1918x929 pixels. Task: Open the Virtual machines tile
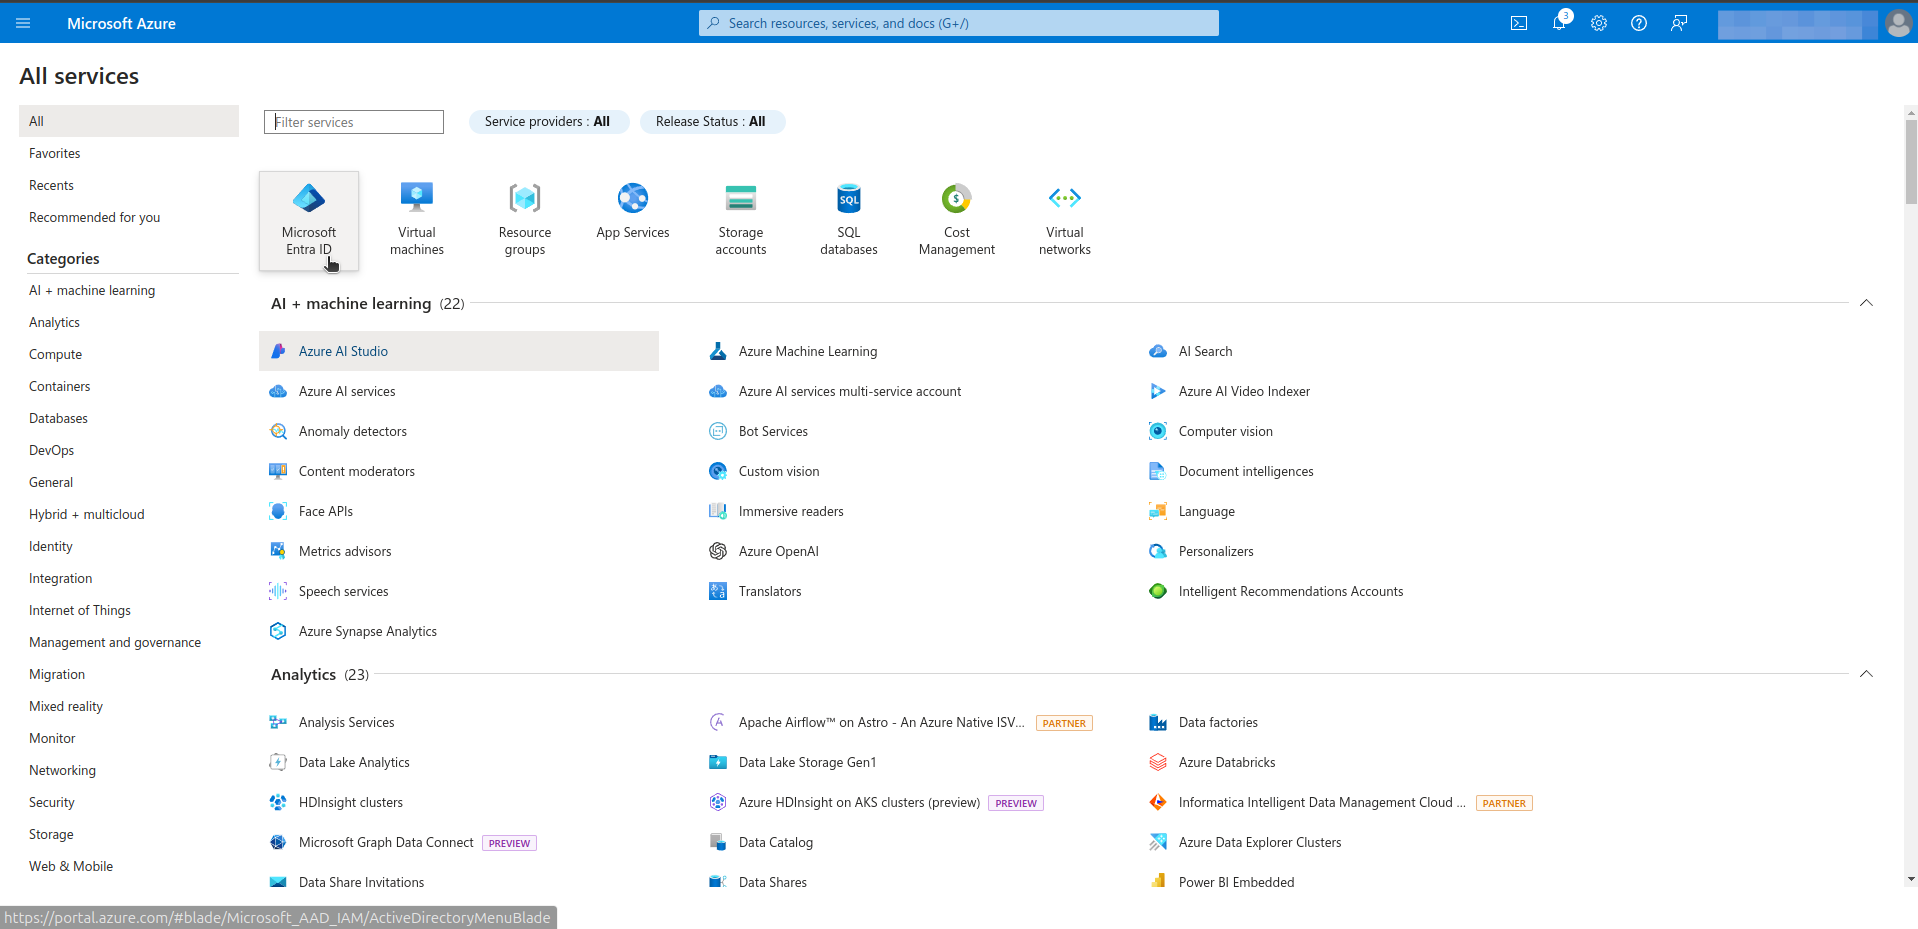[x=417, y=221]
